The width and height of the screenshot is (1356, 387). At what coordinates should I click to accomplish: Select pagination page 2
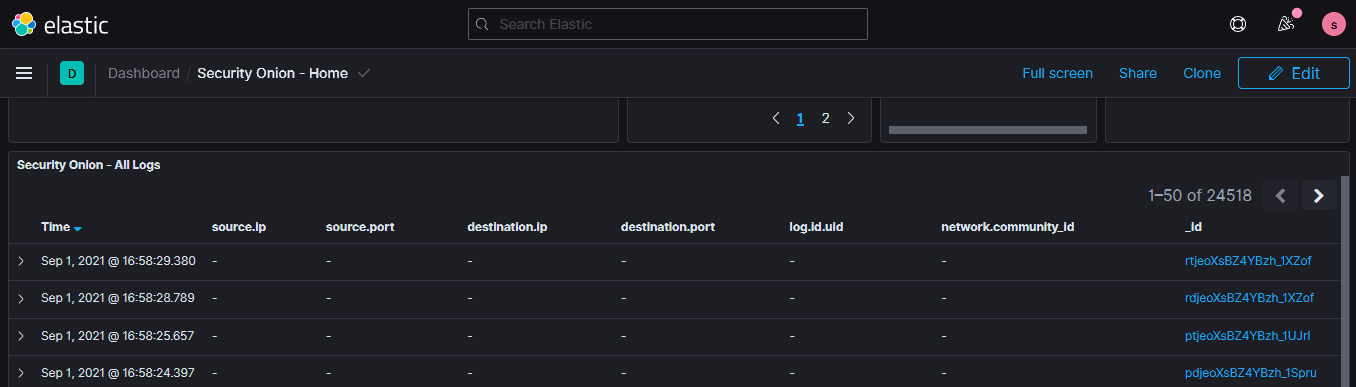coord(825,118)
